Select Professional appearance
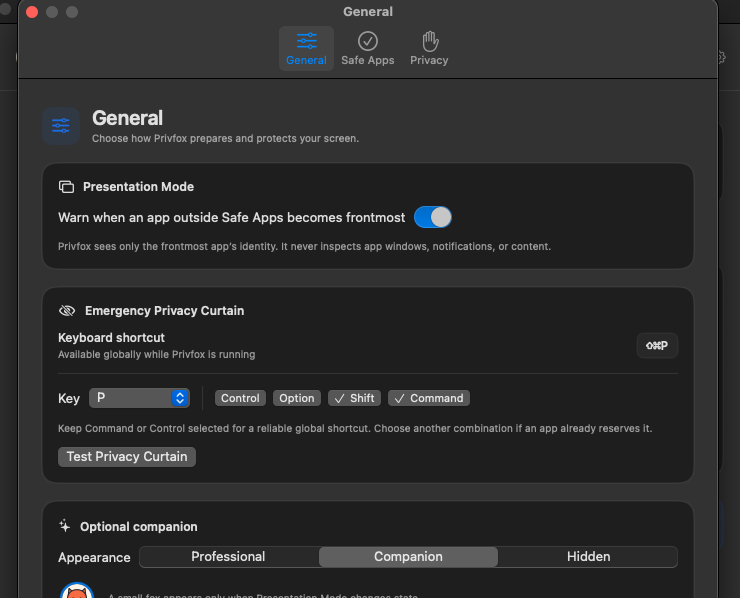This screenshot has width=740, height=598. pos(228,556)
